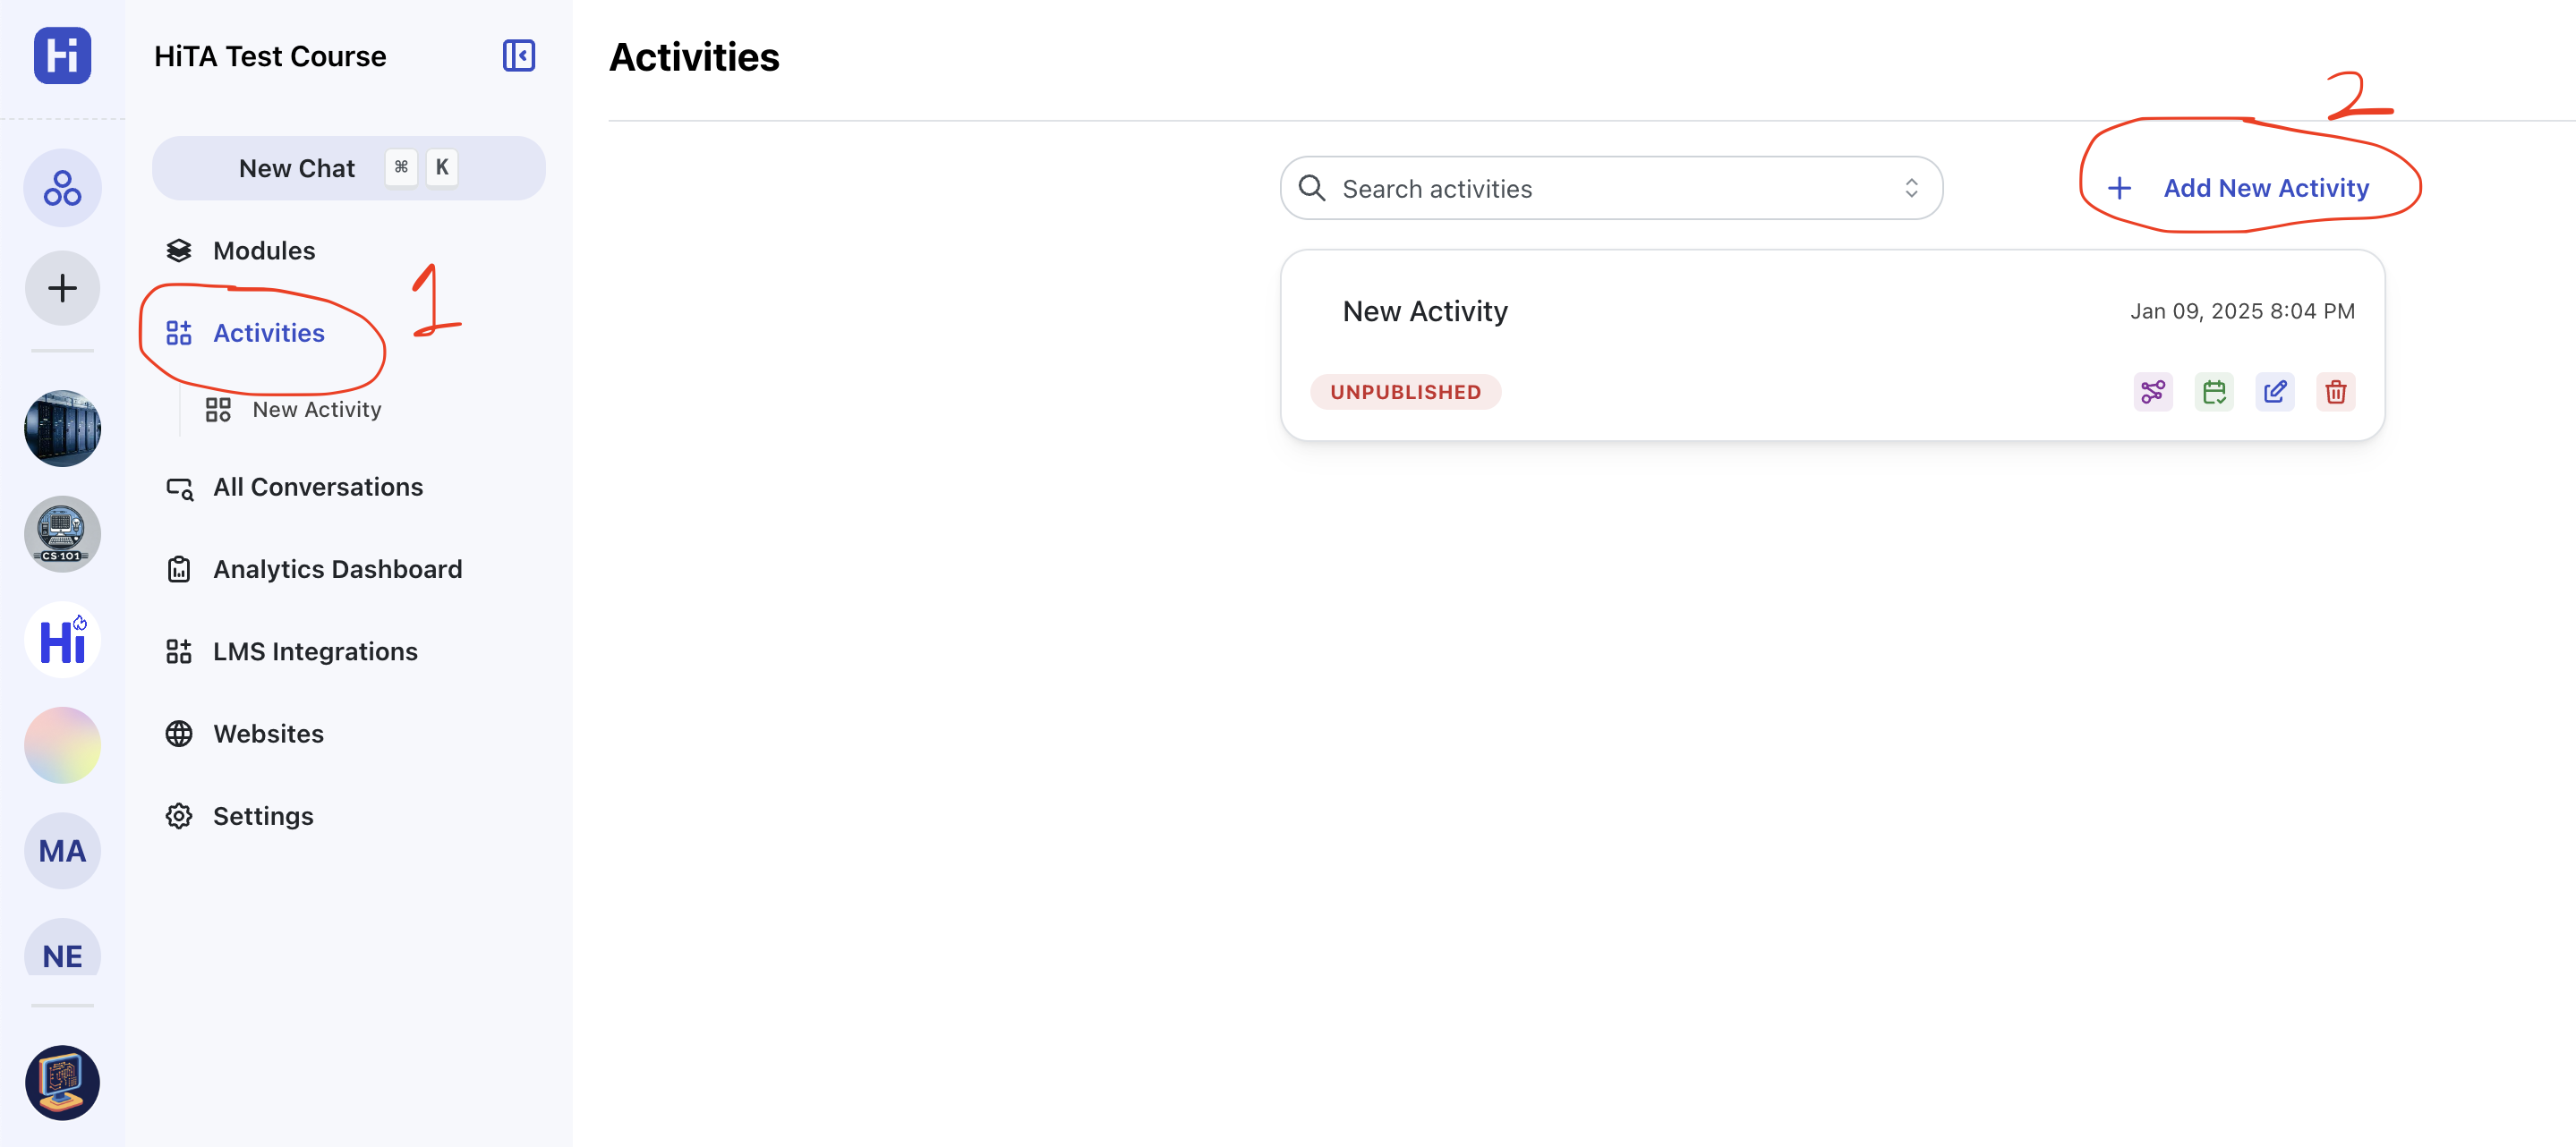Go to Analytics Dashboard
This screenshot has height=1147, width=2576.
[x=337, y=569]
